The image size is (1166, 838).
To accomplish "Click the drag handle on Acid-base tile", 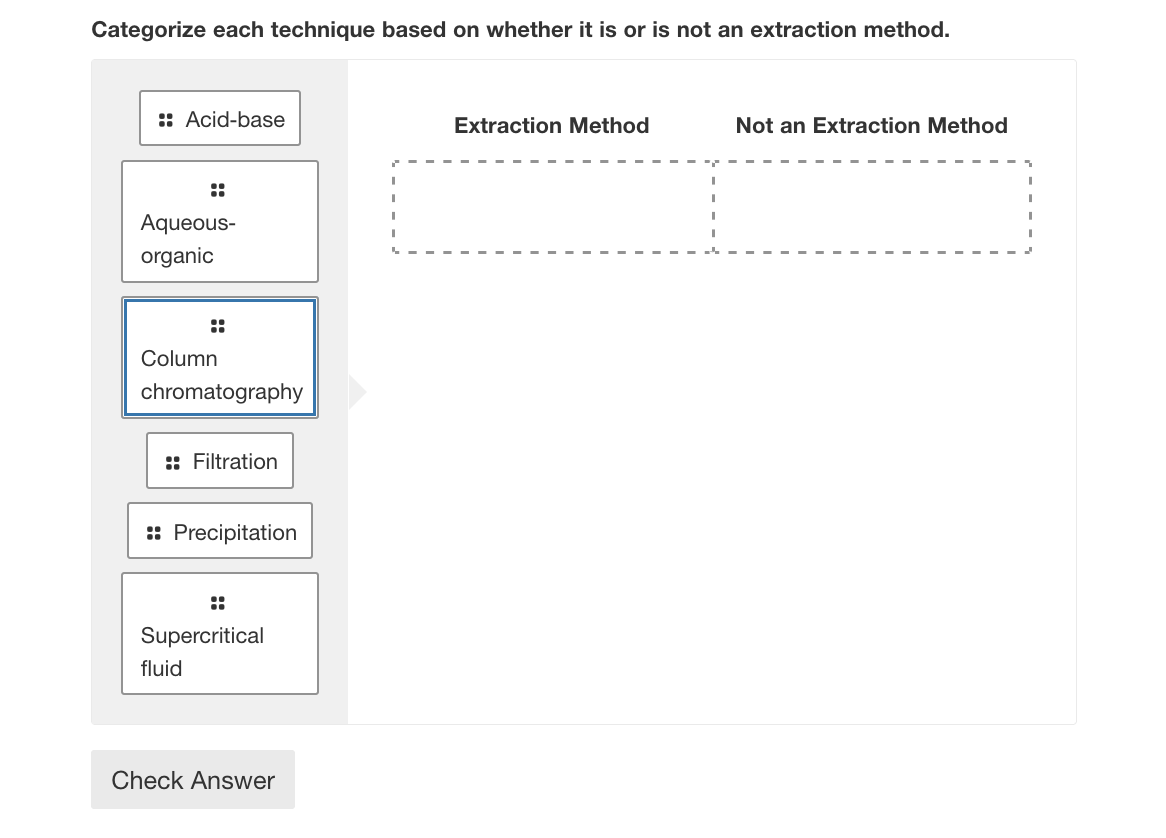I will pos(165,118).
